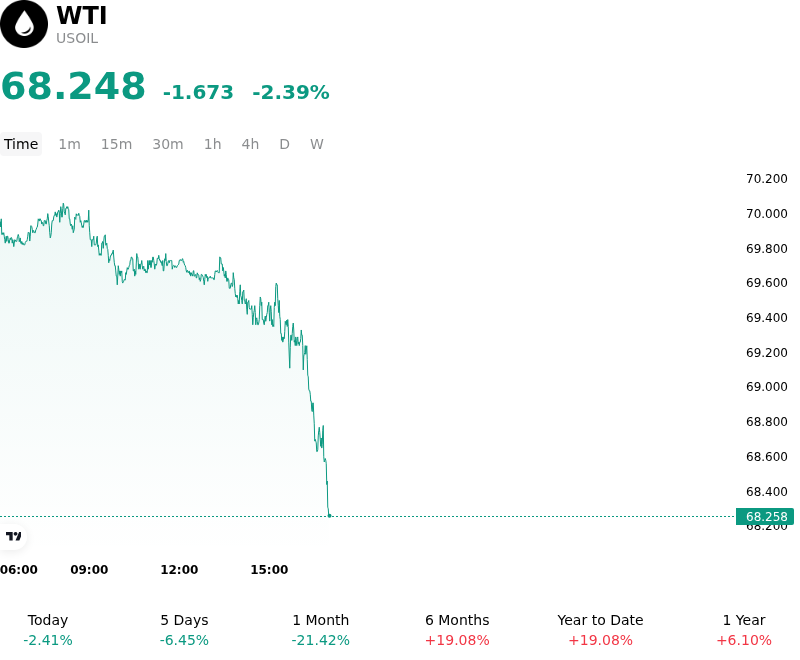Click the WTI oil drop logo icon

coord(23,24)
